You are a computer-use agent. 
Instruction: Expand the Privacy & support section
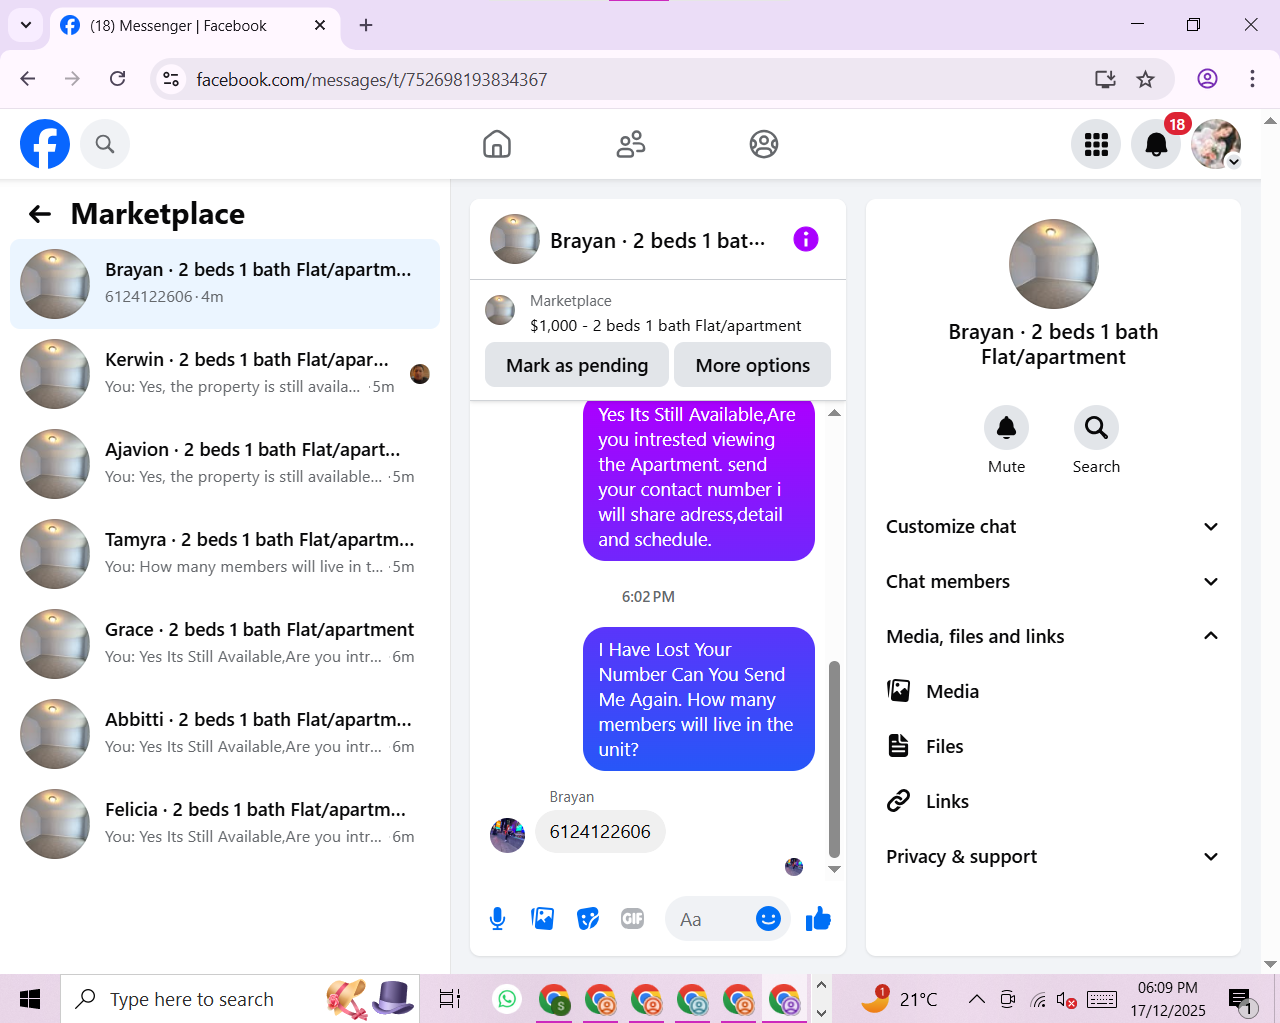coord(1053,856)
